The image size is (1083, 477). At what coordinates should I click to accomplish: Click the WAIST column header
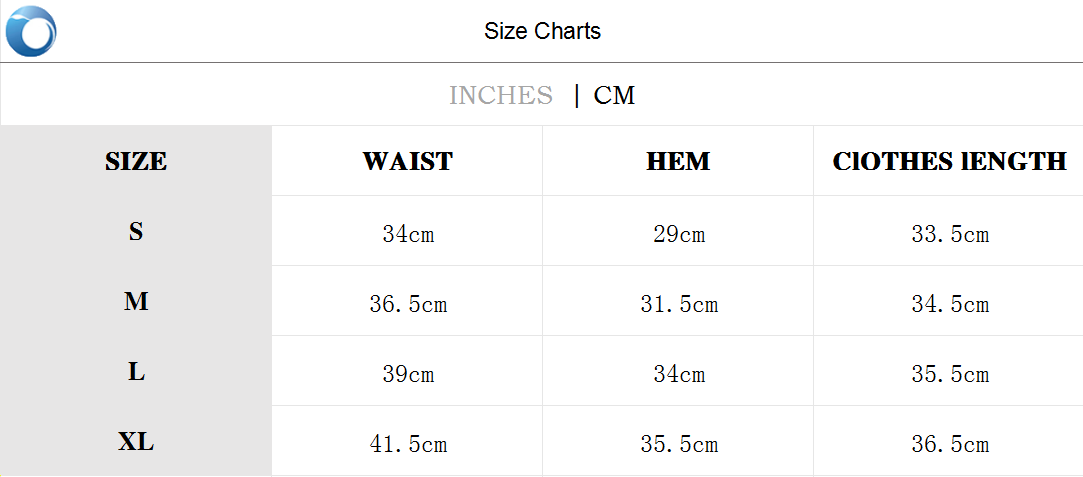point(407,161)
